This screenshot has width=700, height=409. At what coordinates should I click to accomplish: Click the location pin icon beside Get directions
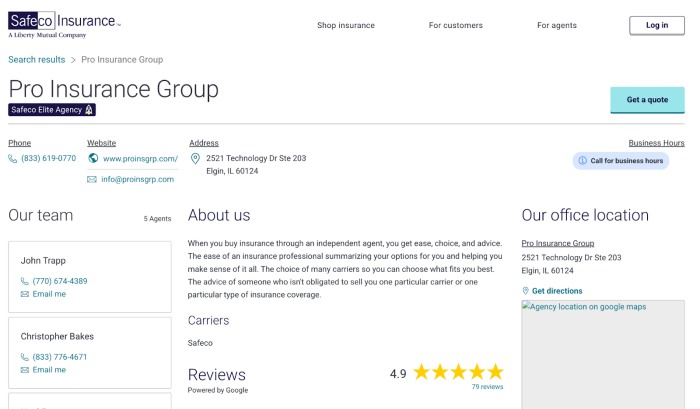[526, 291]
